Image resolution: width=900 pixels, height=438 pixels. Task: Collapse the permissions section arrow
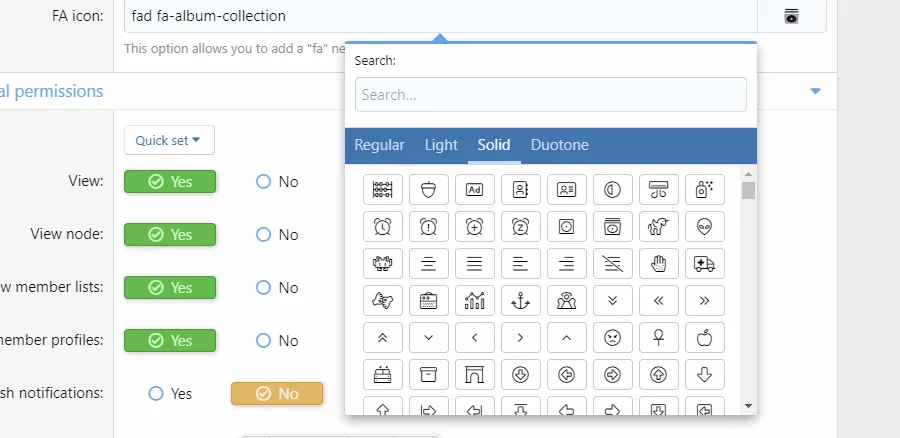click(815, 91)
